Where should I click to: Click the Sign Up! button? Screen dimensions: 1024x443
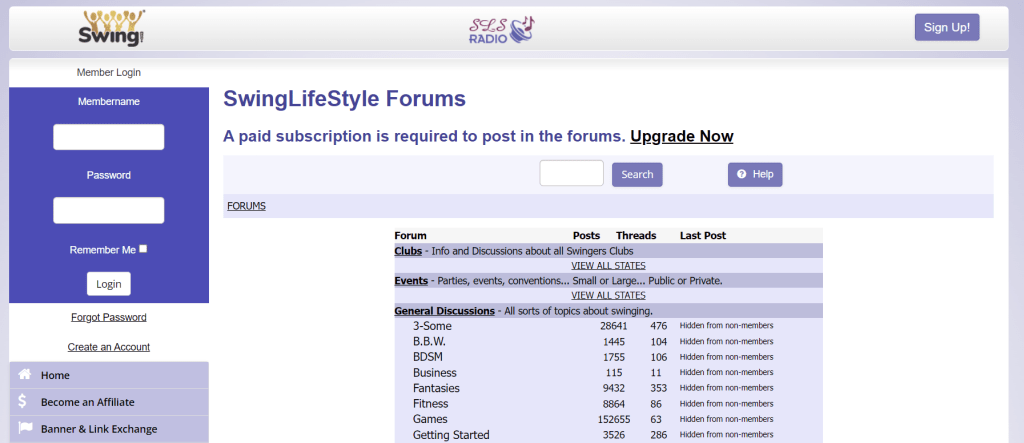pos(947,27)
